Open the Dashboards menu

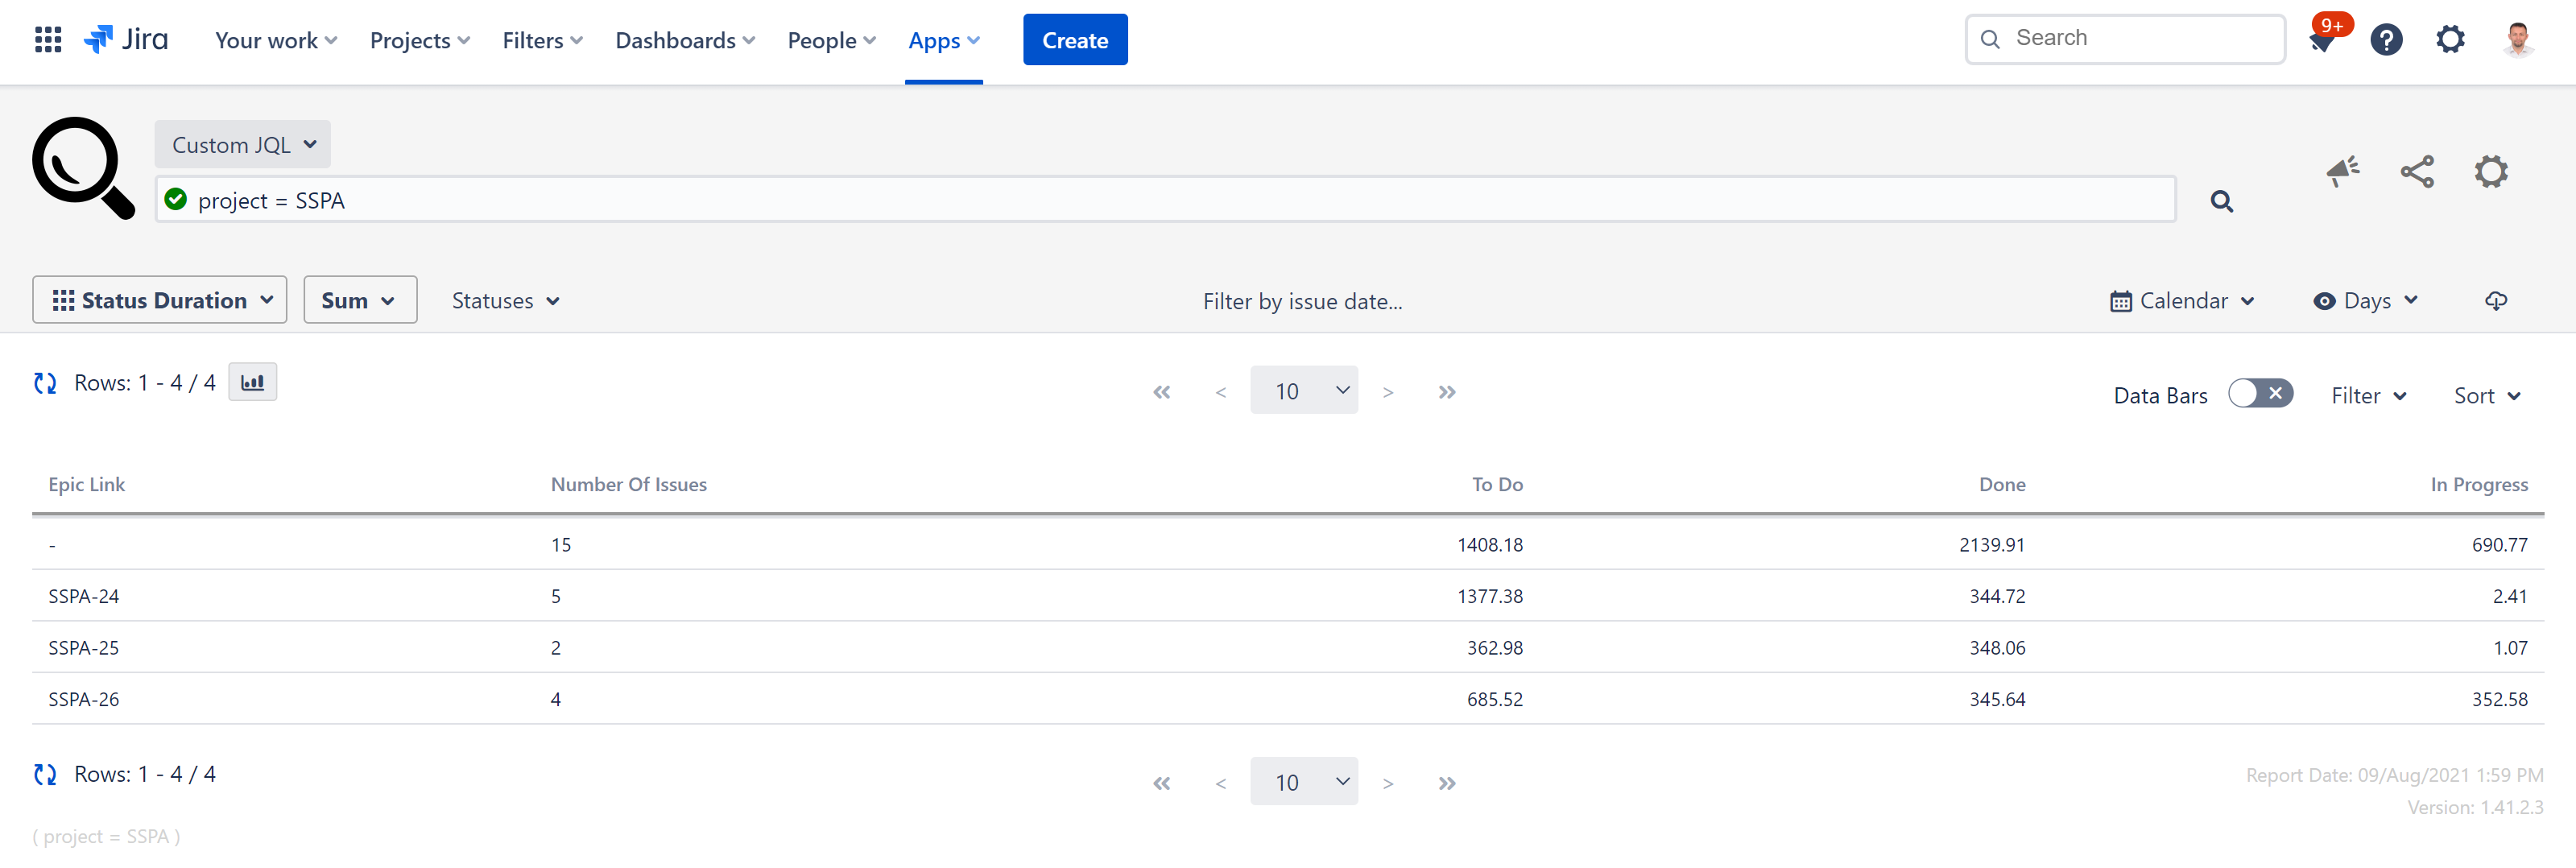click(x=685, y=41)
